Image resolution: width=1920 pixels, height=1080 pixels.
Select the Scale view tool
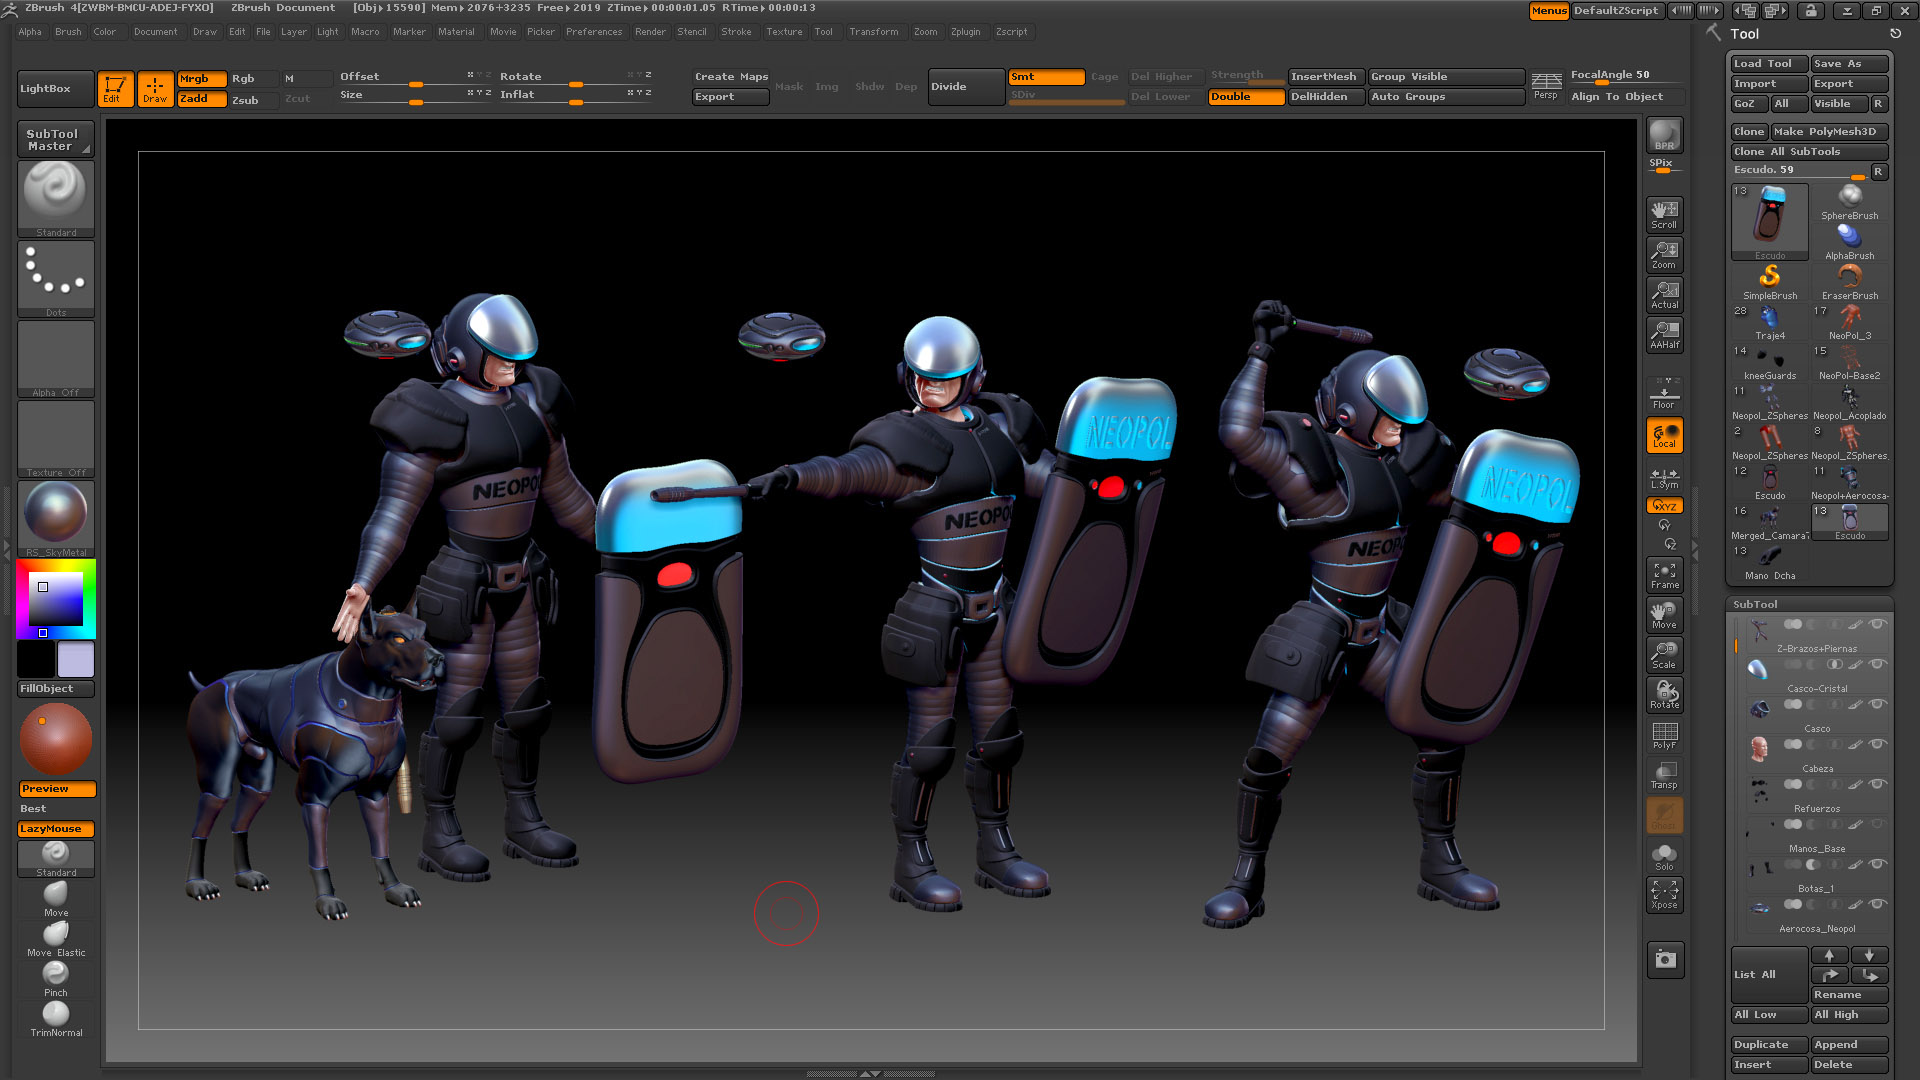click(x=1664, y=654)
